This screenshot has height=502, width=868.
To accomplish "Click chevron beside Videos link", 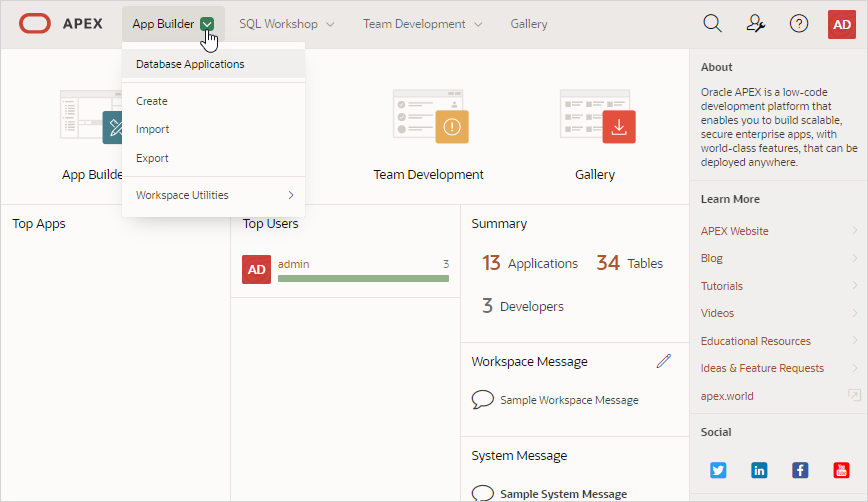I will (855, 313).
